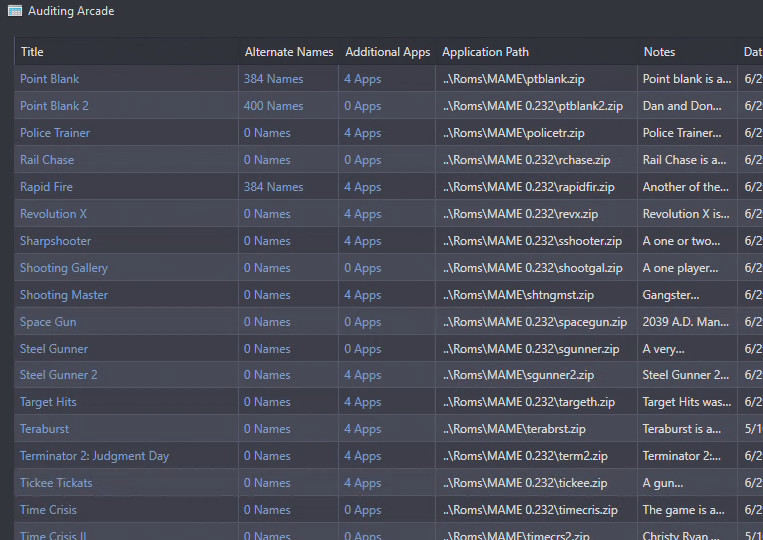763x540 pixels.
Task: Open 384 Names for Rapid Fire
Action: click(x=273, y=187)
